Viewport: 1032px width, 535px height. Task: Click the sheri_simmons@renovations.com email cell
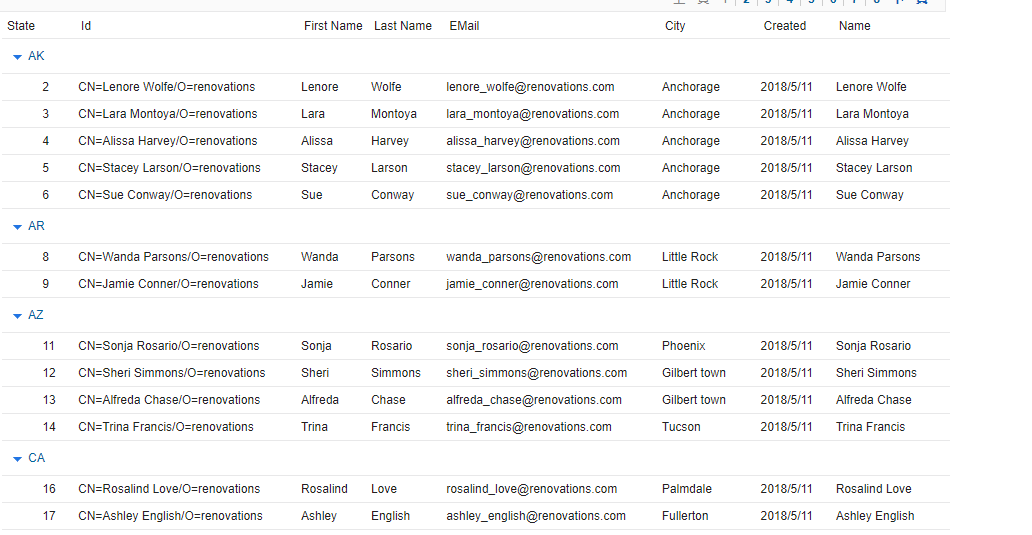pyautogui.click(x=536, y=373)
